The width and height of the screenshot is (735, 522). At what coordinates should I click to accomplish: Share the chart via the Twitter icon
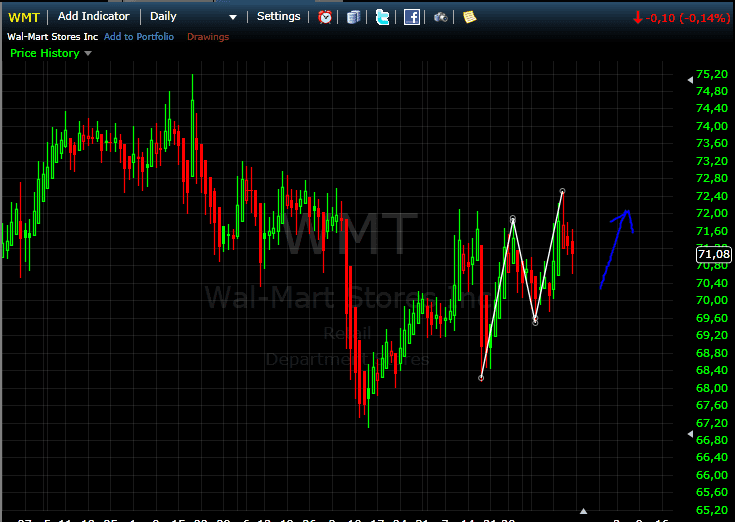(x=382, y=17)
